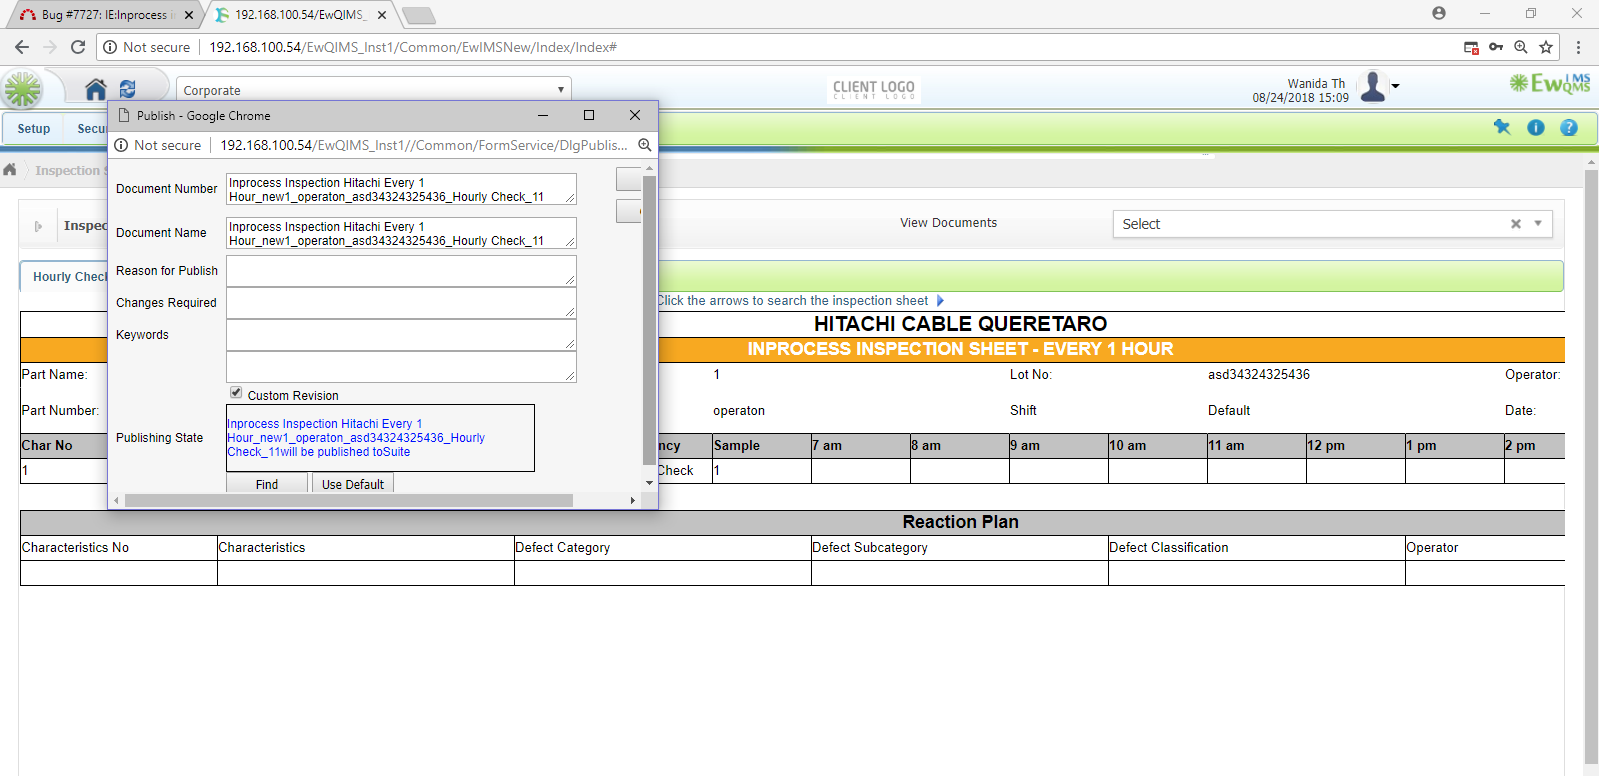Open the Corporate dropdown
This screenshot has height=776, width=1599.
(374, 90)
